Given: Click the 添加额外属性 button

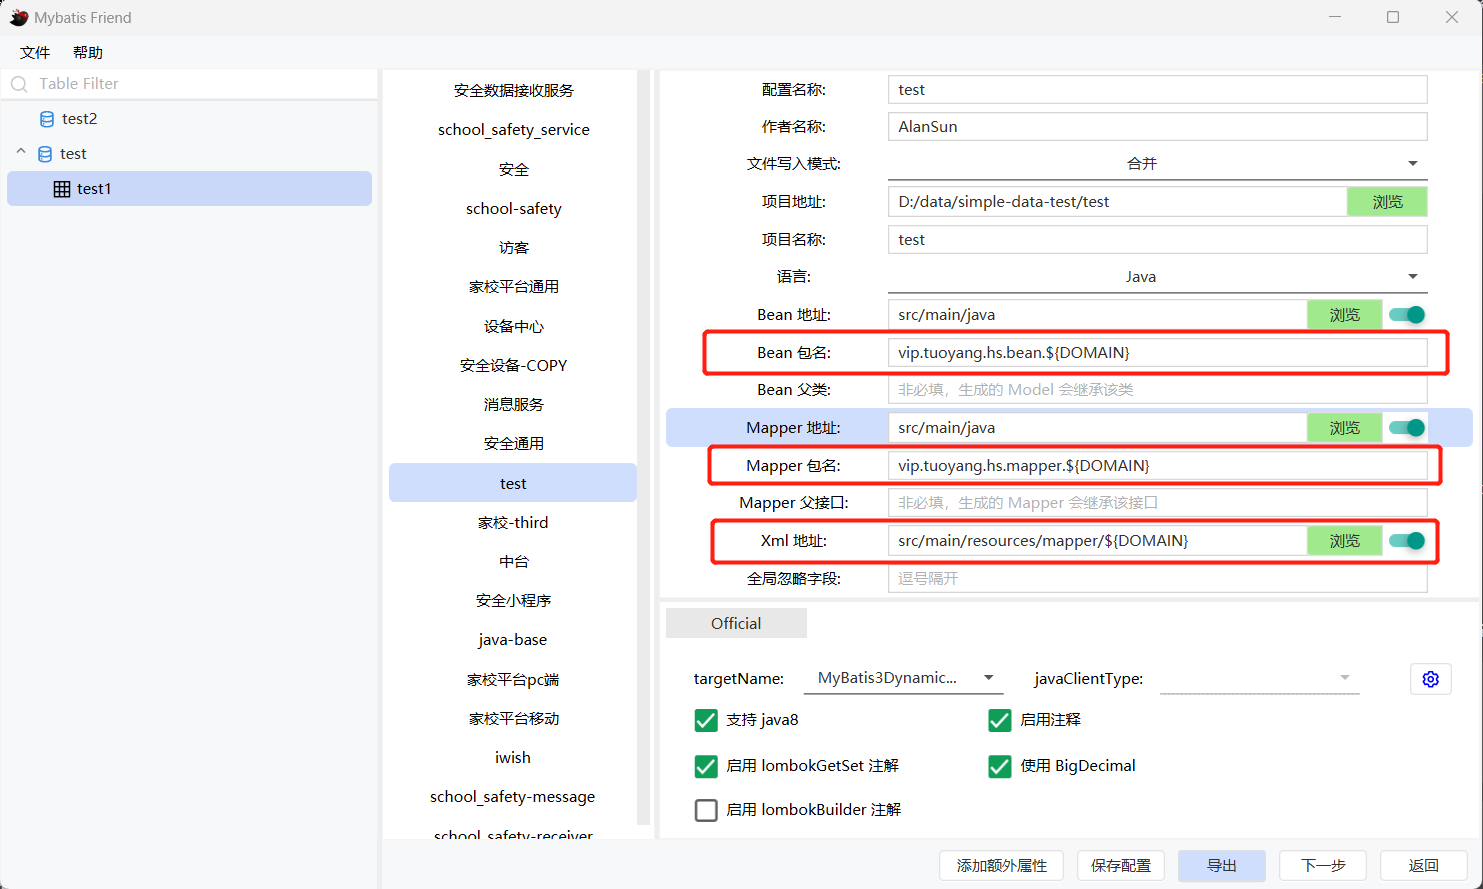Looking at the screenshot, I should (1002, 866).
